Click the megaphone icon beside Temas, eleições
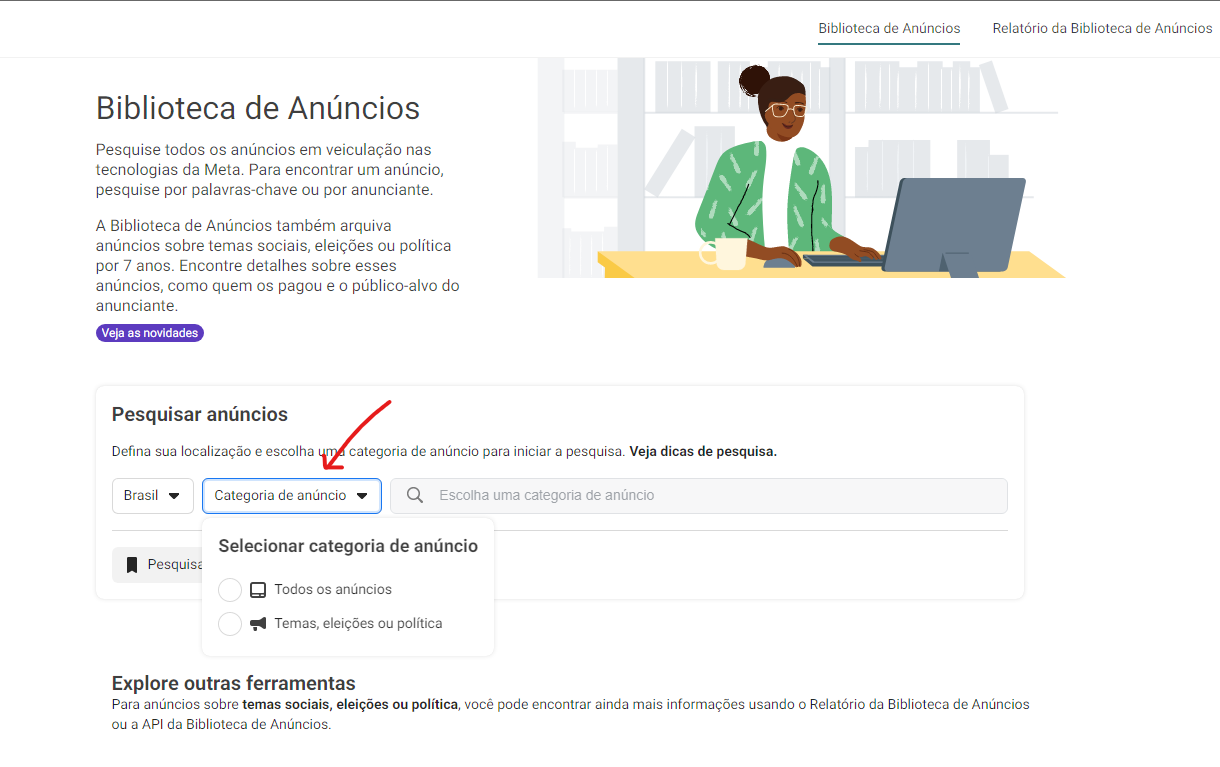This screenshot has width=1220, height=767. click(x=258, y=624)
